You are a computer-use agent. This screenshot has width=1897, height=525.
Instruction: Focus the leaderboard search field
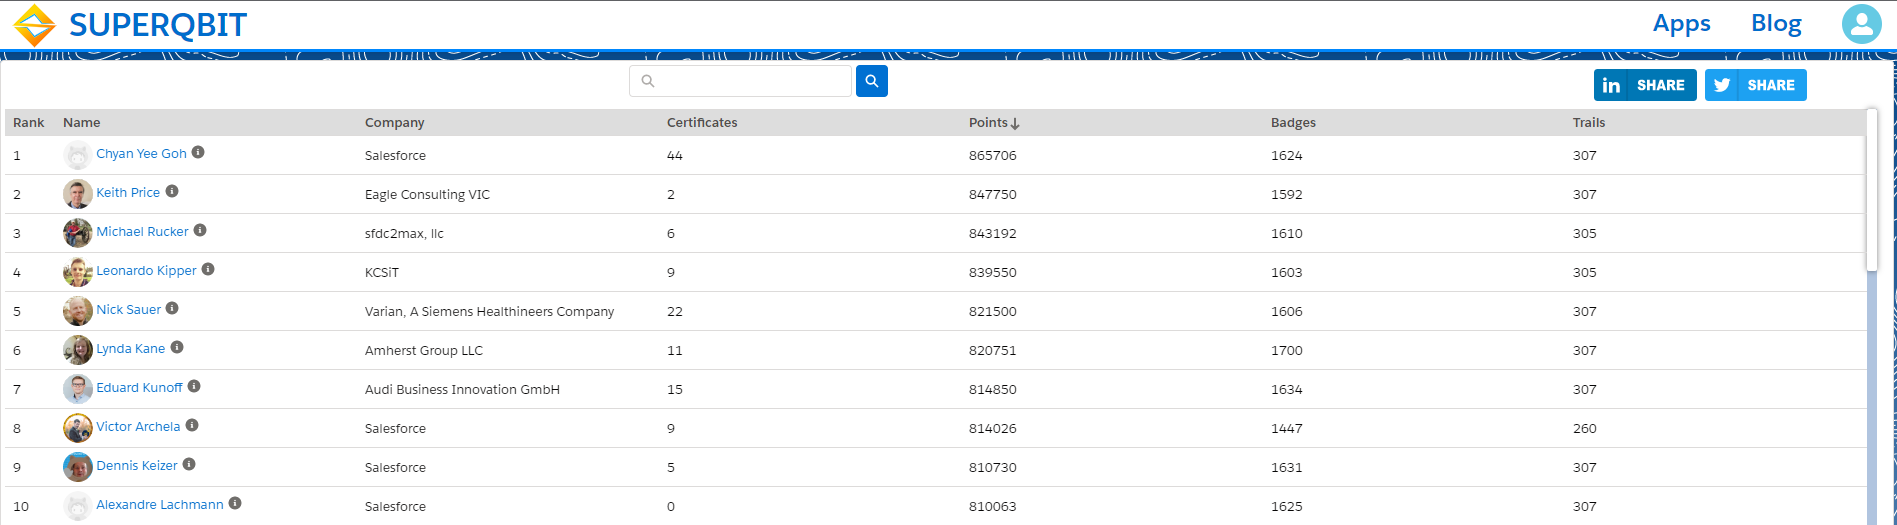[x=740, y=81]
